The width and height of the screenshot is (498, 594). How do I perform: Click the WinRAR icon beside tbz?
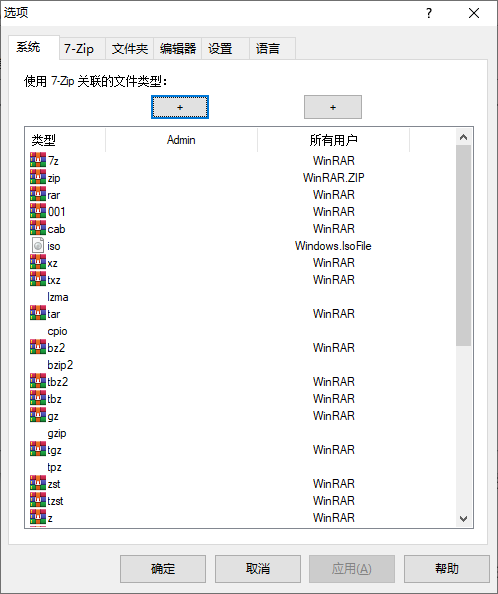[38, 399]
